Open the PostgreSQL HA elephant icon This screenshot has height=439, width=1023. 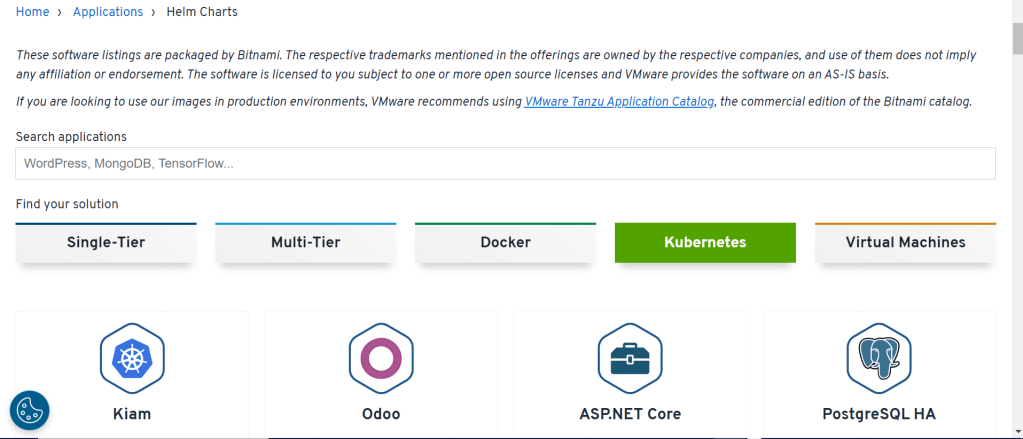pyautogui.click(x=879, y=358)
